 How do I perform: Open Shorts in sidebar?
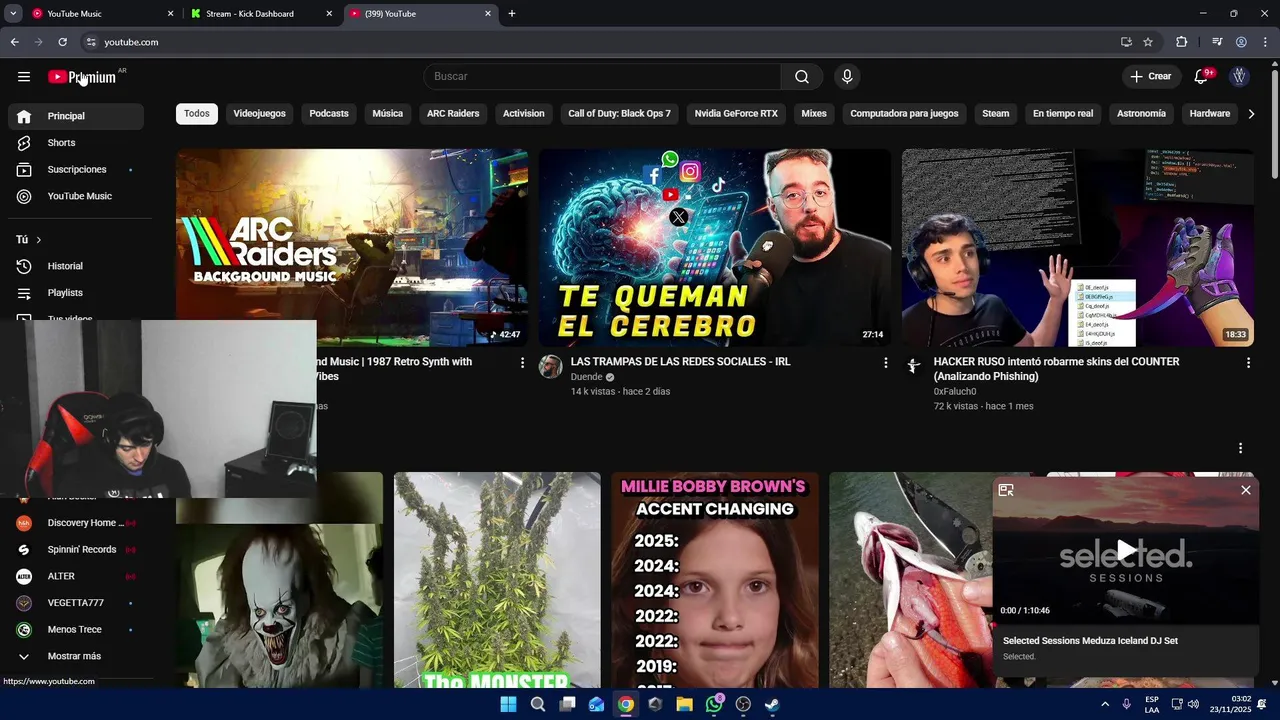(x=76, y=143)
